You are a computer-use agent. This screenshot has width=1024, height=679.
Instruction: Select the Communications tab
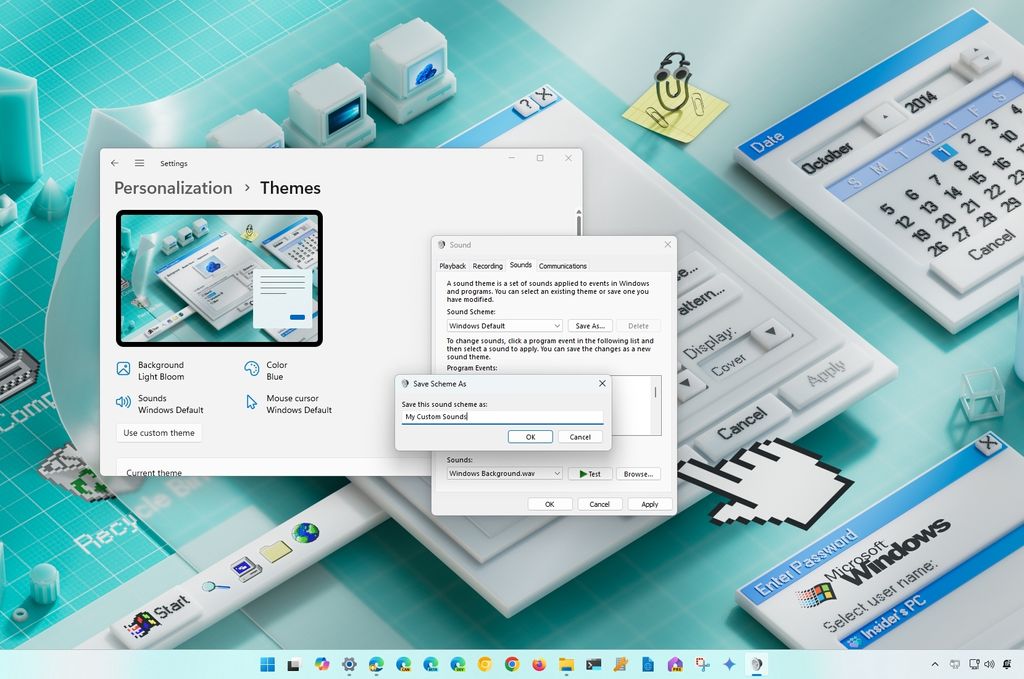click(563, 266)
